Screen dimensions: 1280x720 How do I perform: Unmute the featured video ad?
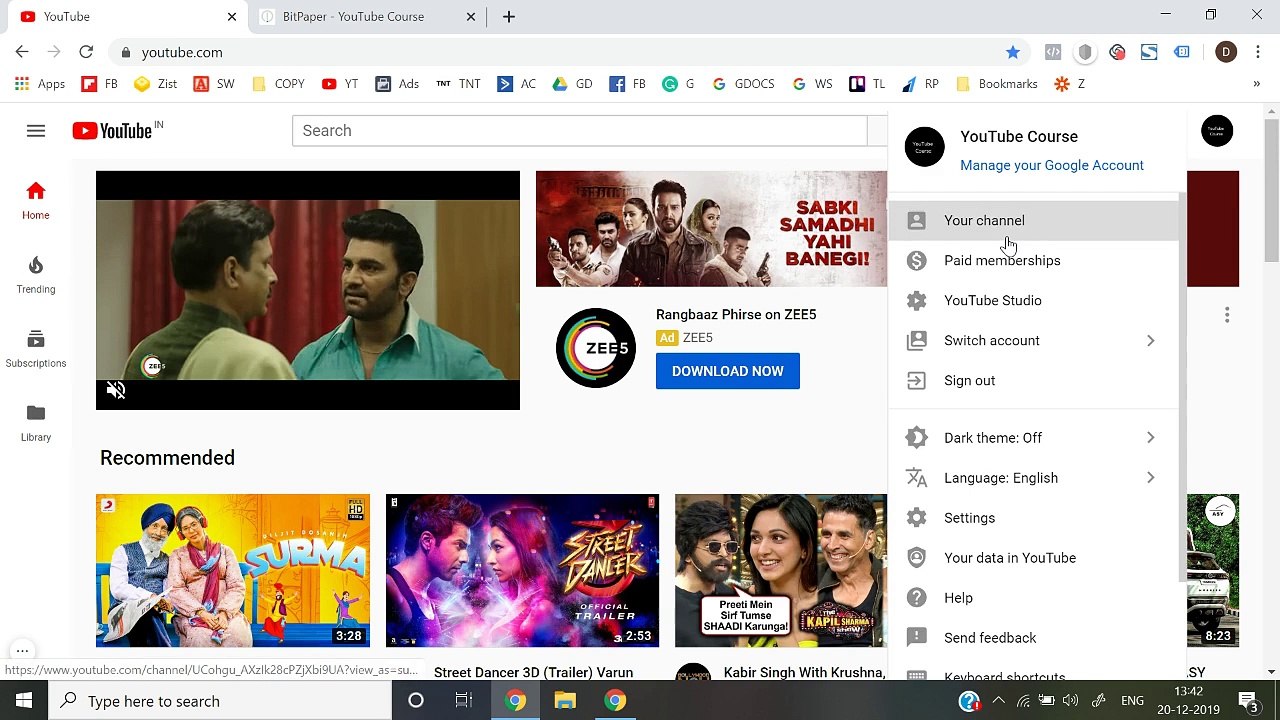pyautogui.click(x=116, y=390)
